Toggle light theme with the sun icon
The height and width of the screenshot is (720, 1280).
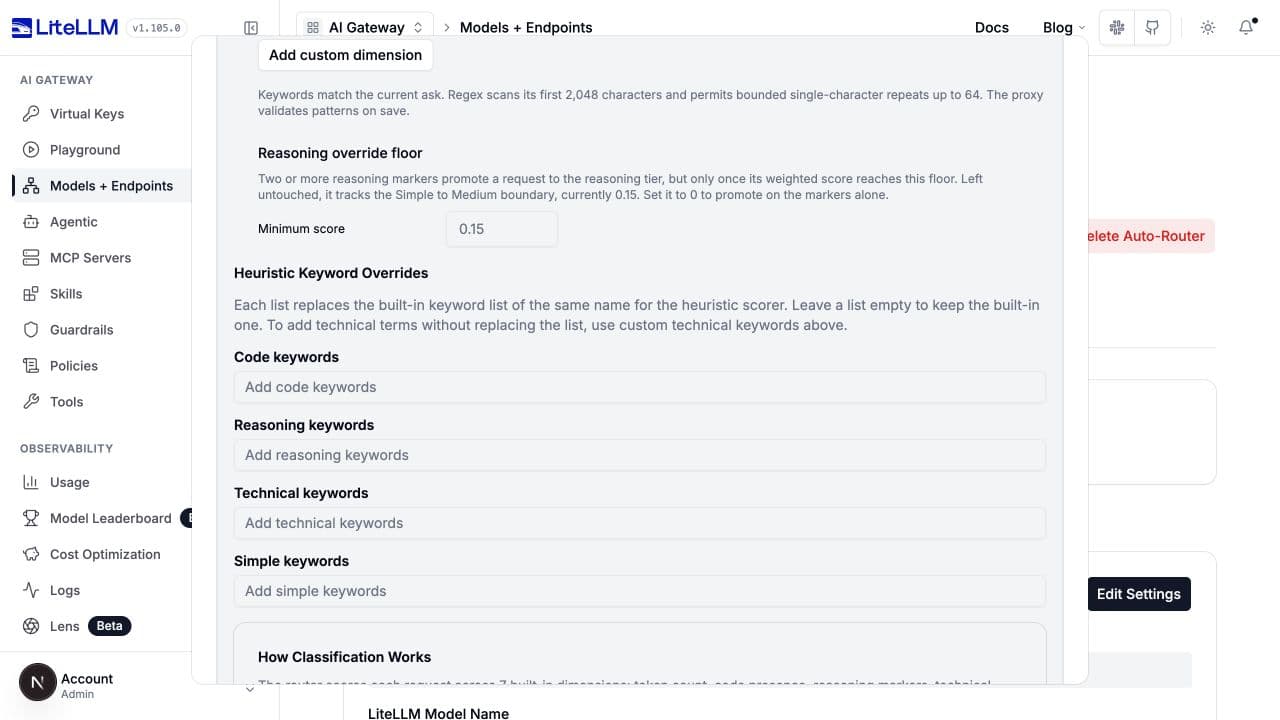tap(1208, 28)
